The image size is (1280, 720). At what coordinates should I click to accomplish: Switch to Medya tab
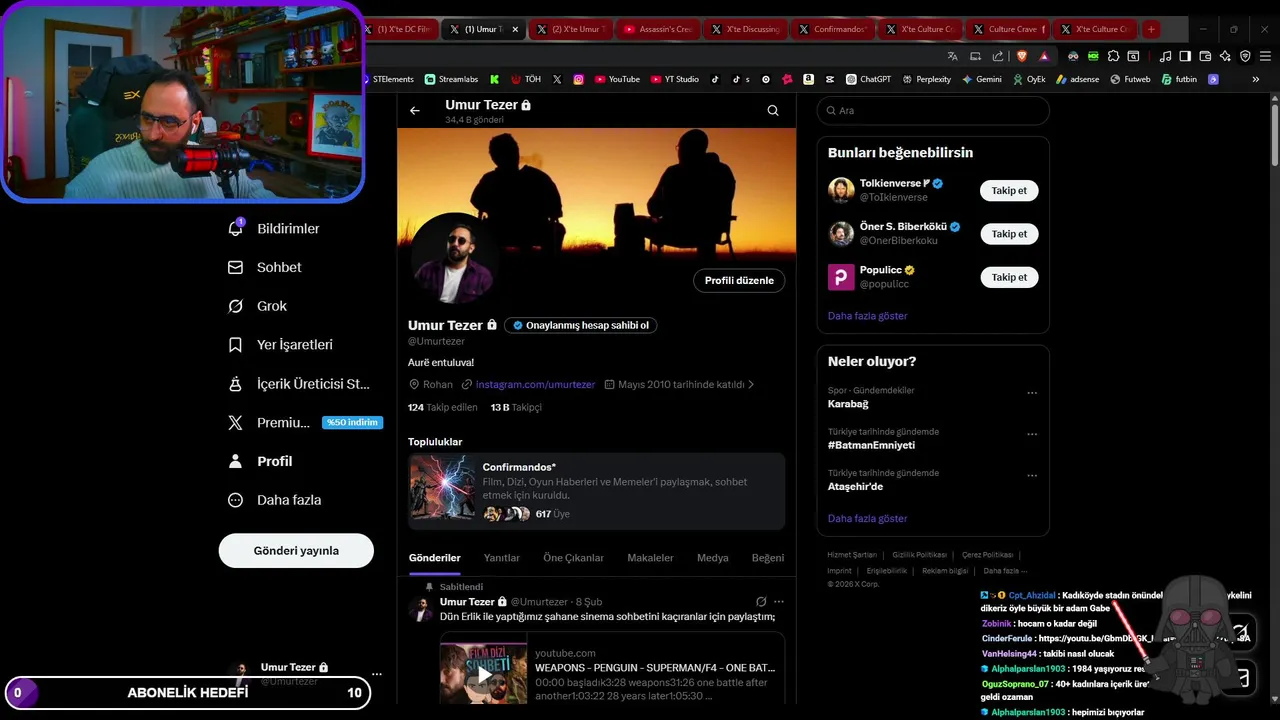click(713, 558)
